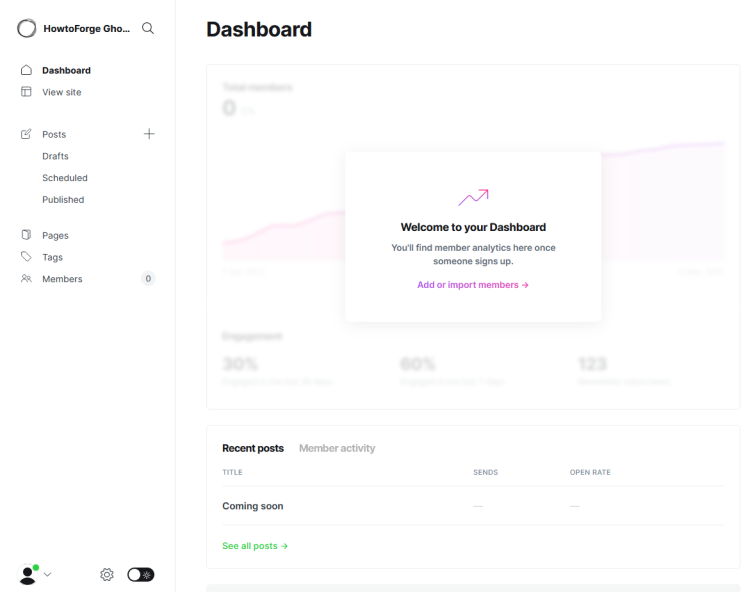Click the HowtoForge Ghost site logo
The image size is (741, 592).
[28, 28]
